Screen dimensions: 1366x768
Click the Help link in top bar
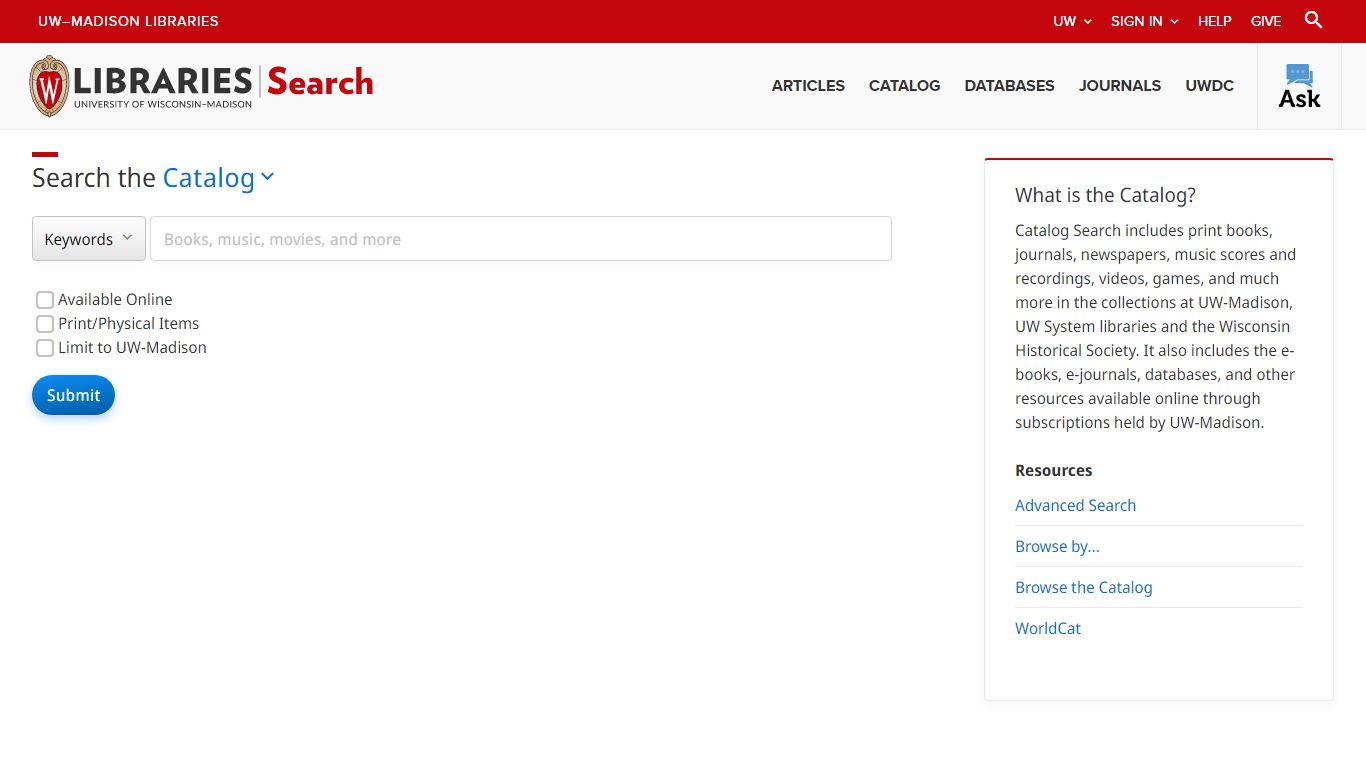coord(1215,21)
